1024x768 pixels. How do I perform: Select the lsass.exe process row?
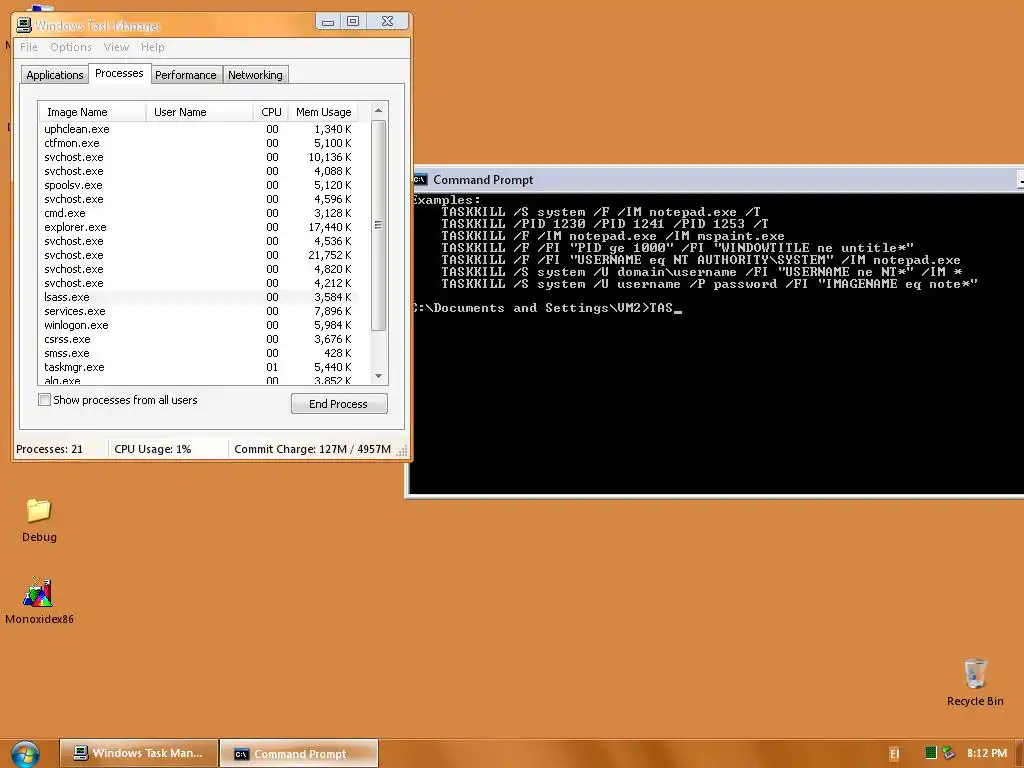(x=199, y=297)
